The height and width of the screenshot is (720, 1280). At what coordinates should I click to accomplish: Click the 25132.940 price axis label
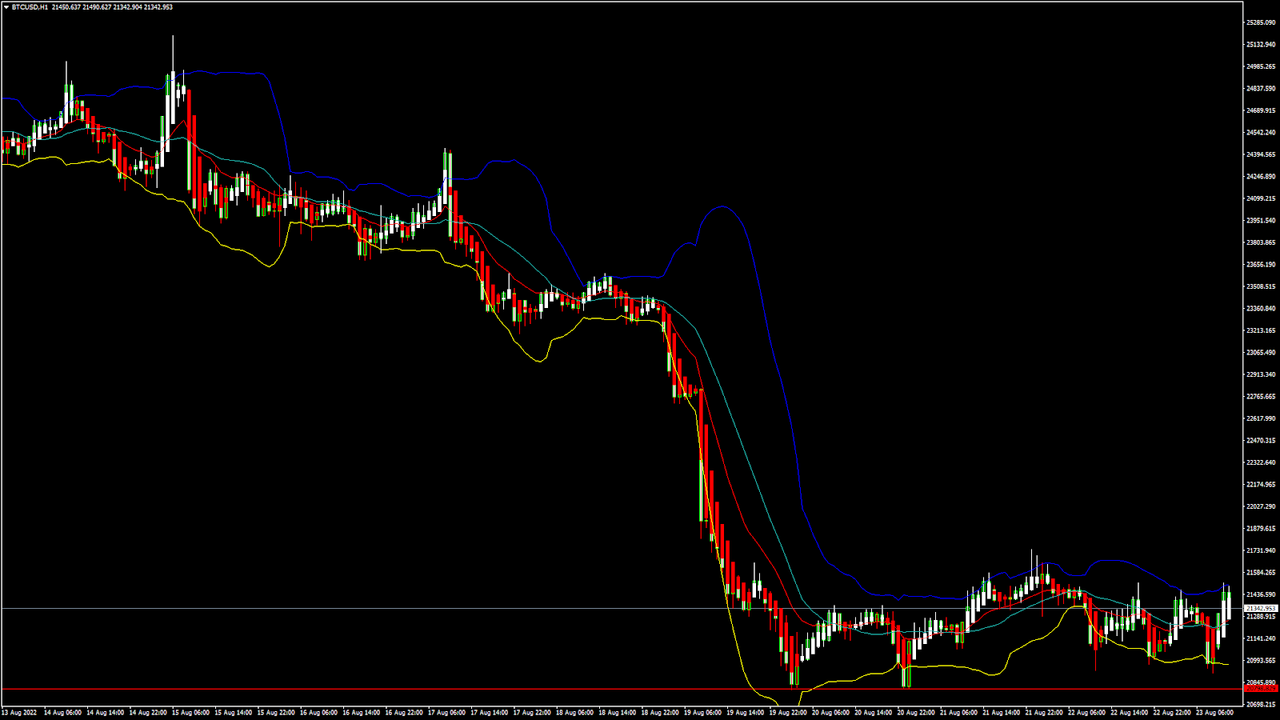click(1262, 44)
